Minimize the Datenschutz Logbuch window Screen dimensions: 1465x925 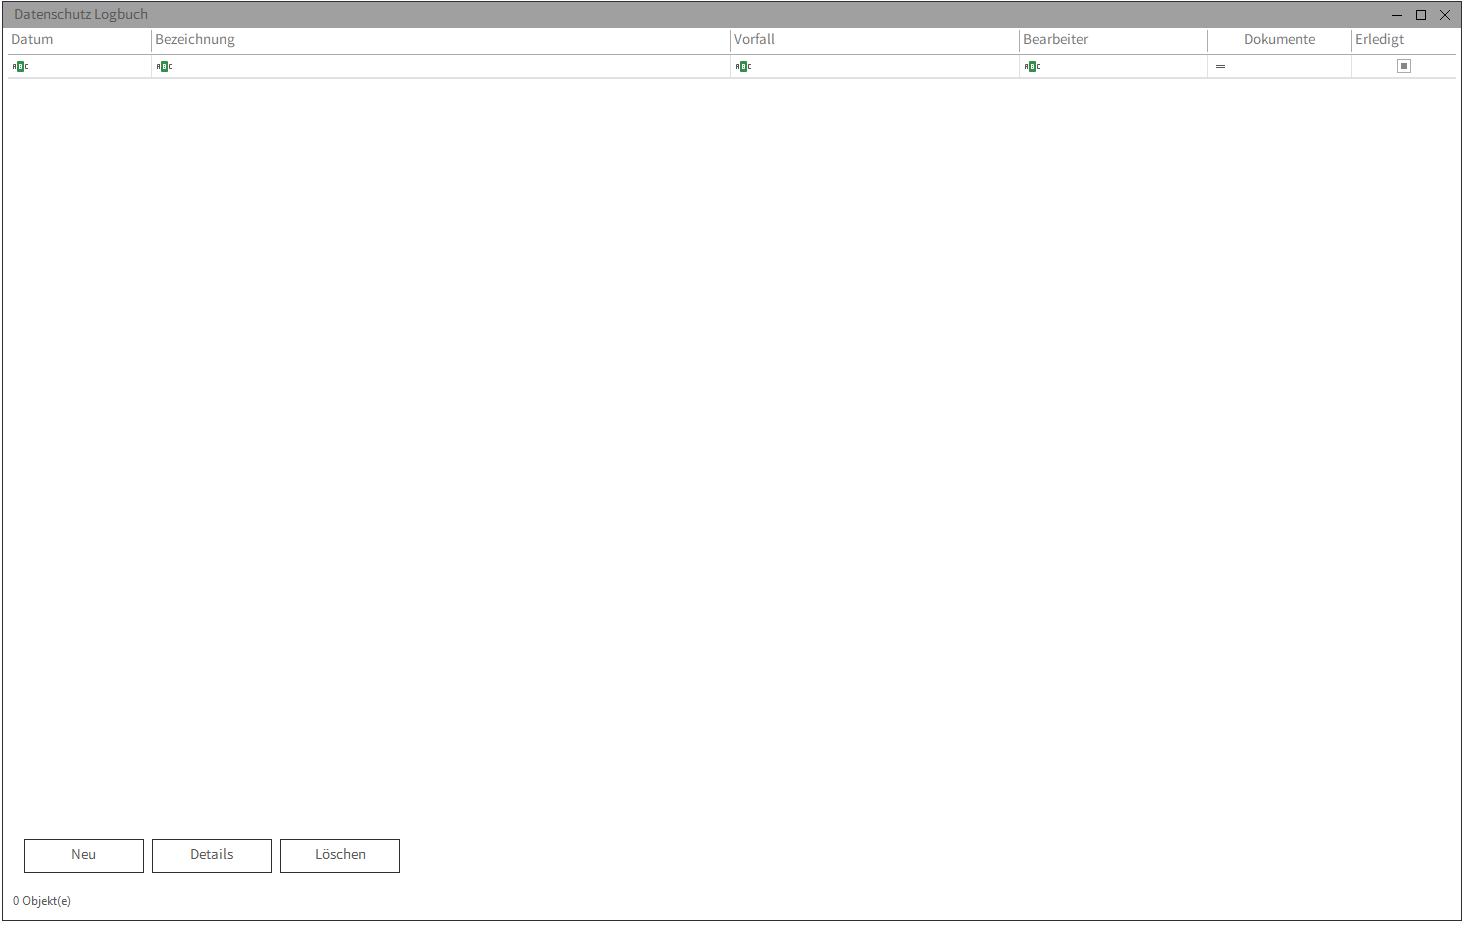pos(1397,15)
